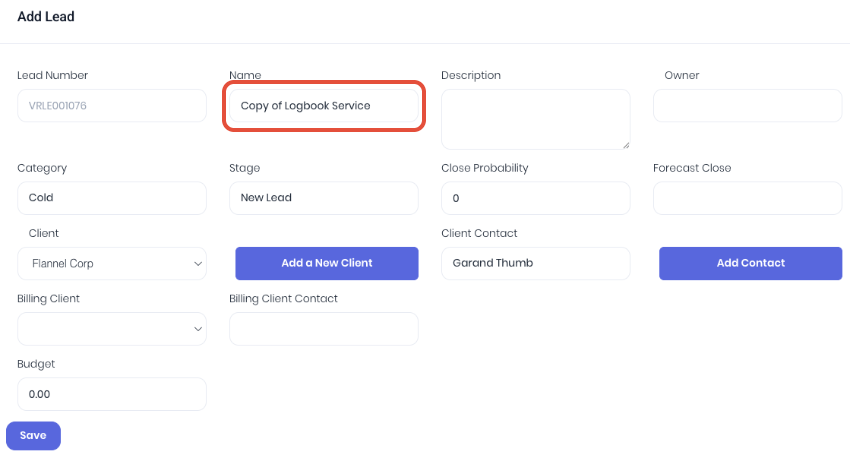This screenshot has height=461, width=850.
Task: Click the Add Lead heading
Action: point(46,17)
